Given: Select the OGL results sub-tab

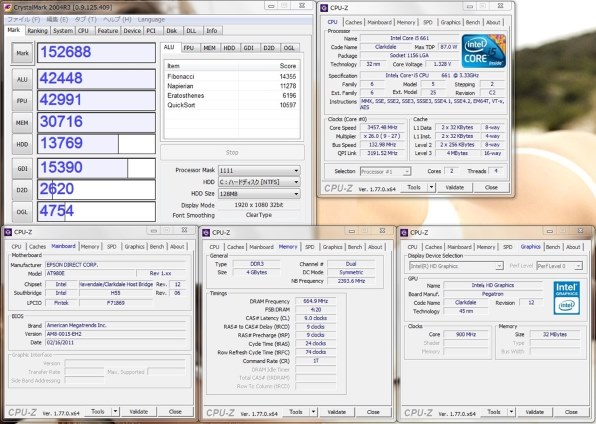Looking at the screenshot, I should [x=289, y=48].
